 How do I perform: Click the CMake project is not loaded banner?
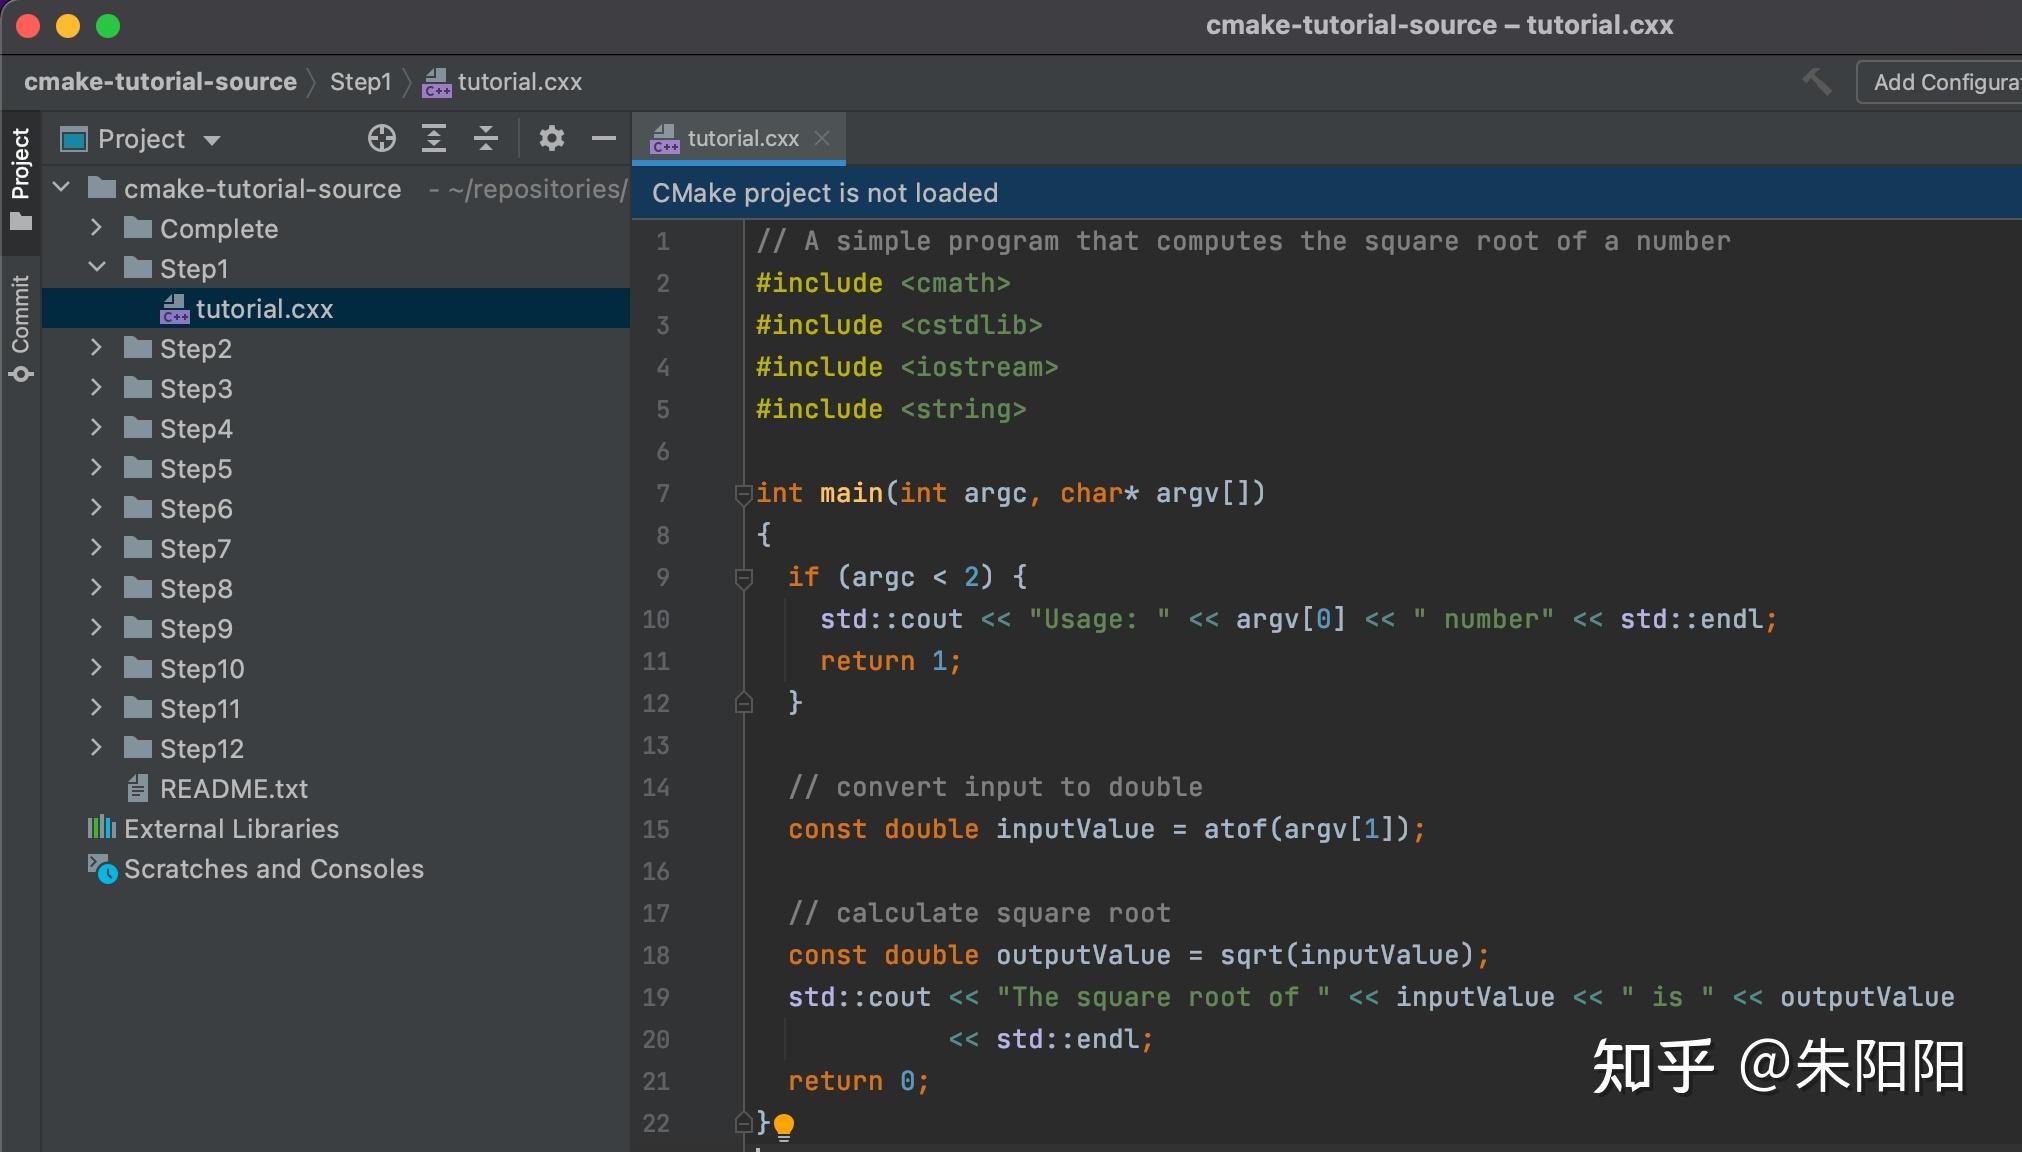[822, 192]
